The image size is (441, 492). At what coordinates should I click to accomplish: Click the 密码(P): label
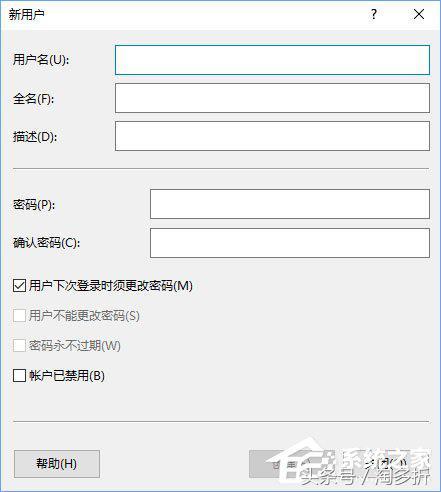coord(34,204)
